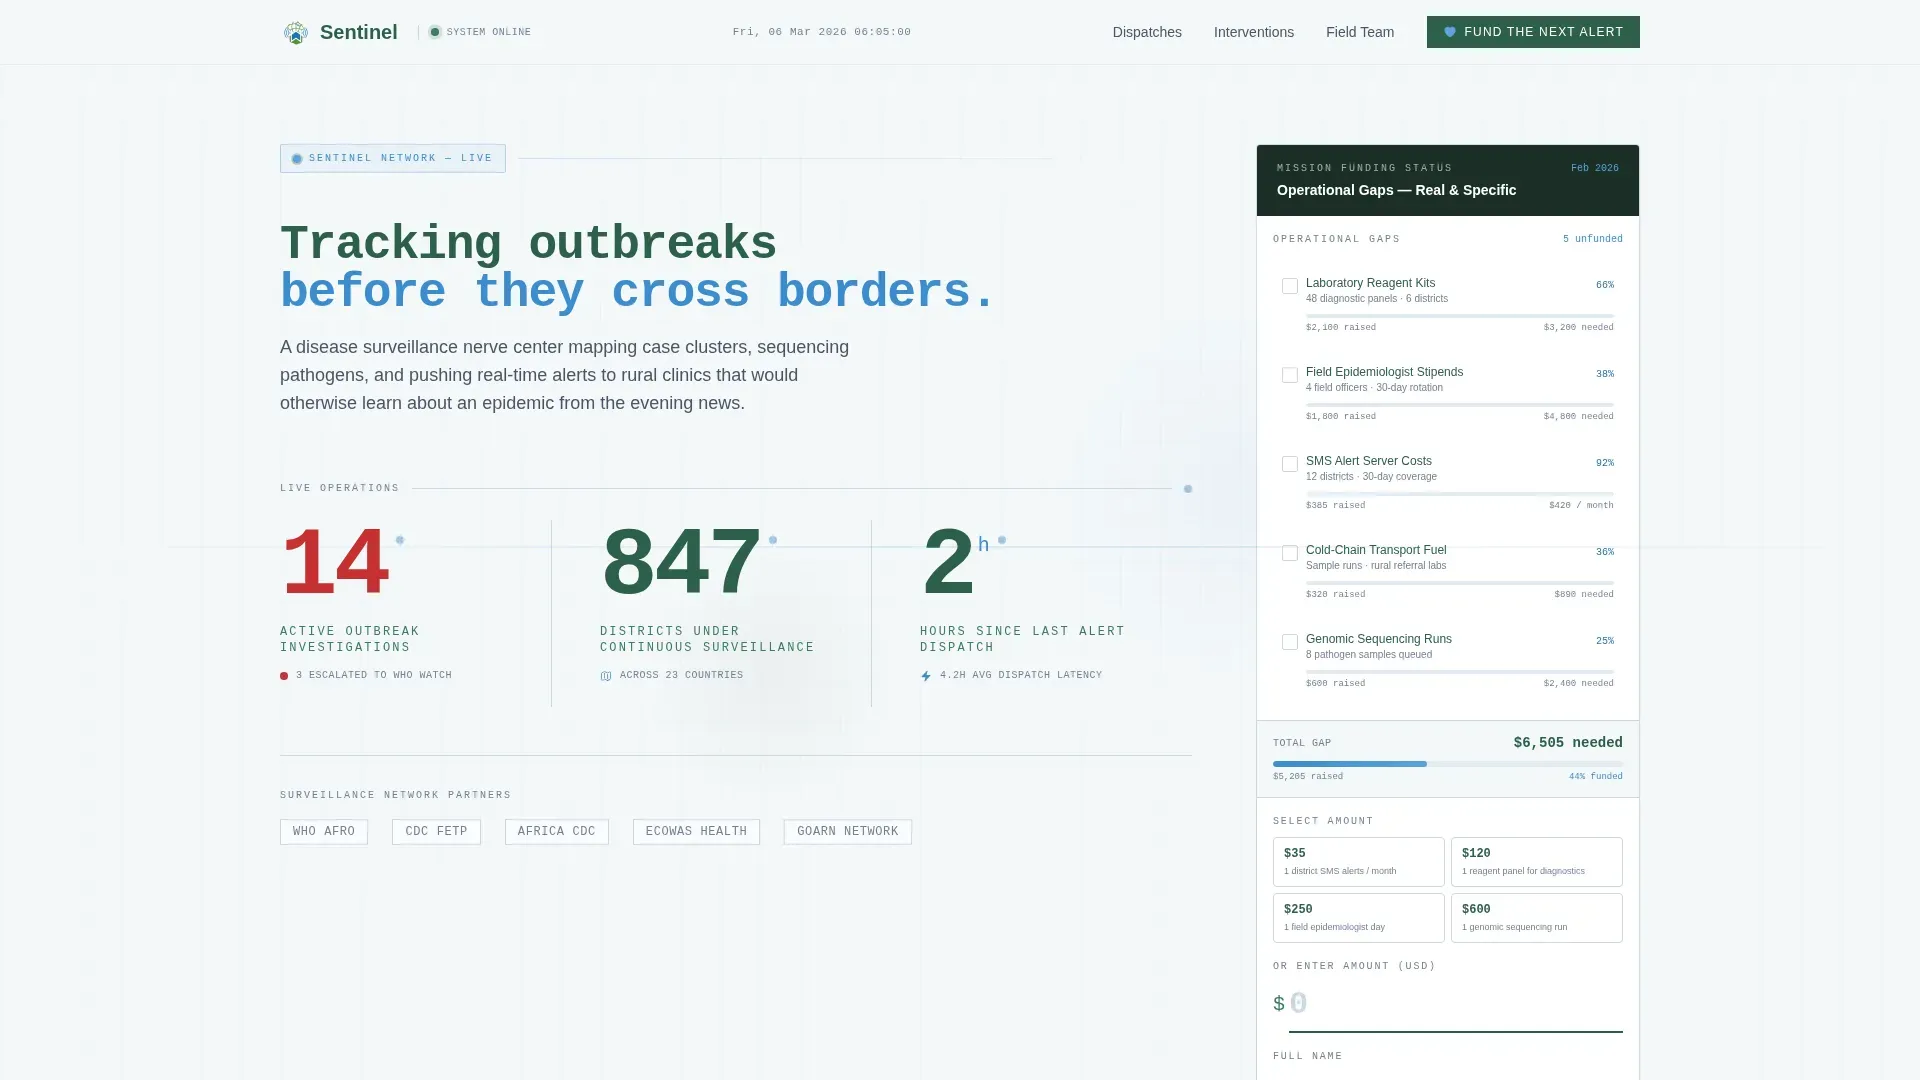Image resolution: width=1920 pixels, height=1080 pixels.
Task: Click the live dot in Sentinel Network badge
Action: point(297,159)
